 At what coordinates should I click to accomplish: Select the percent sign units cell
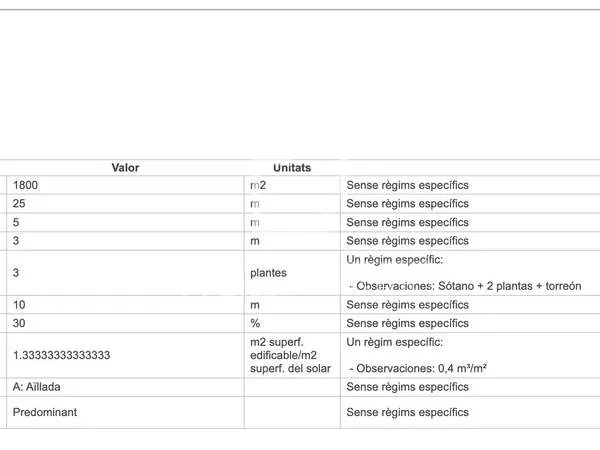(x=292, y=323)
